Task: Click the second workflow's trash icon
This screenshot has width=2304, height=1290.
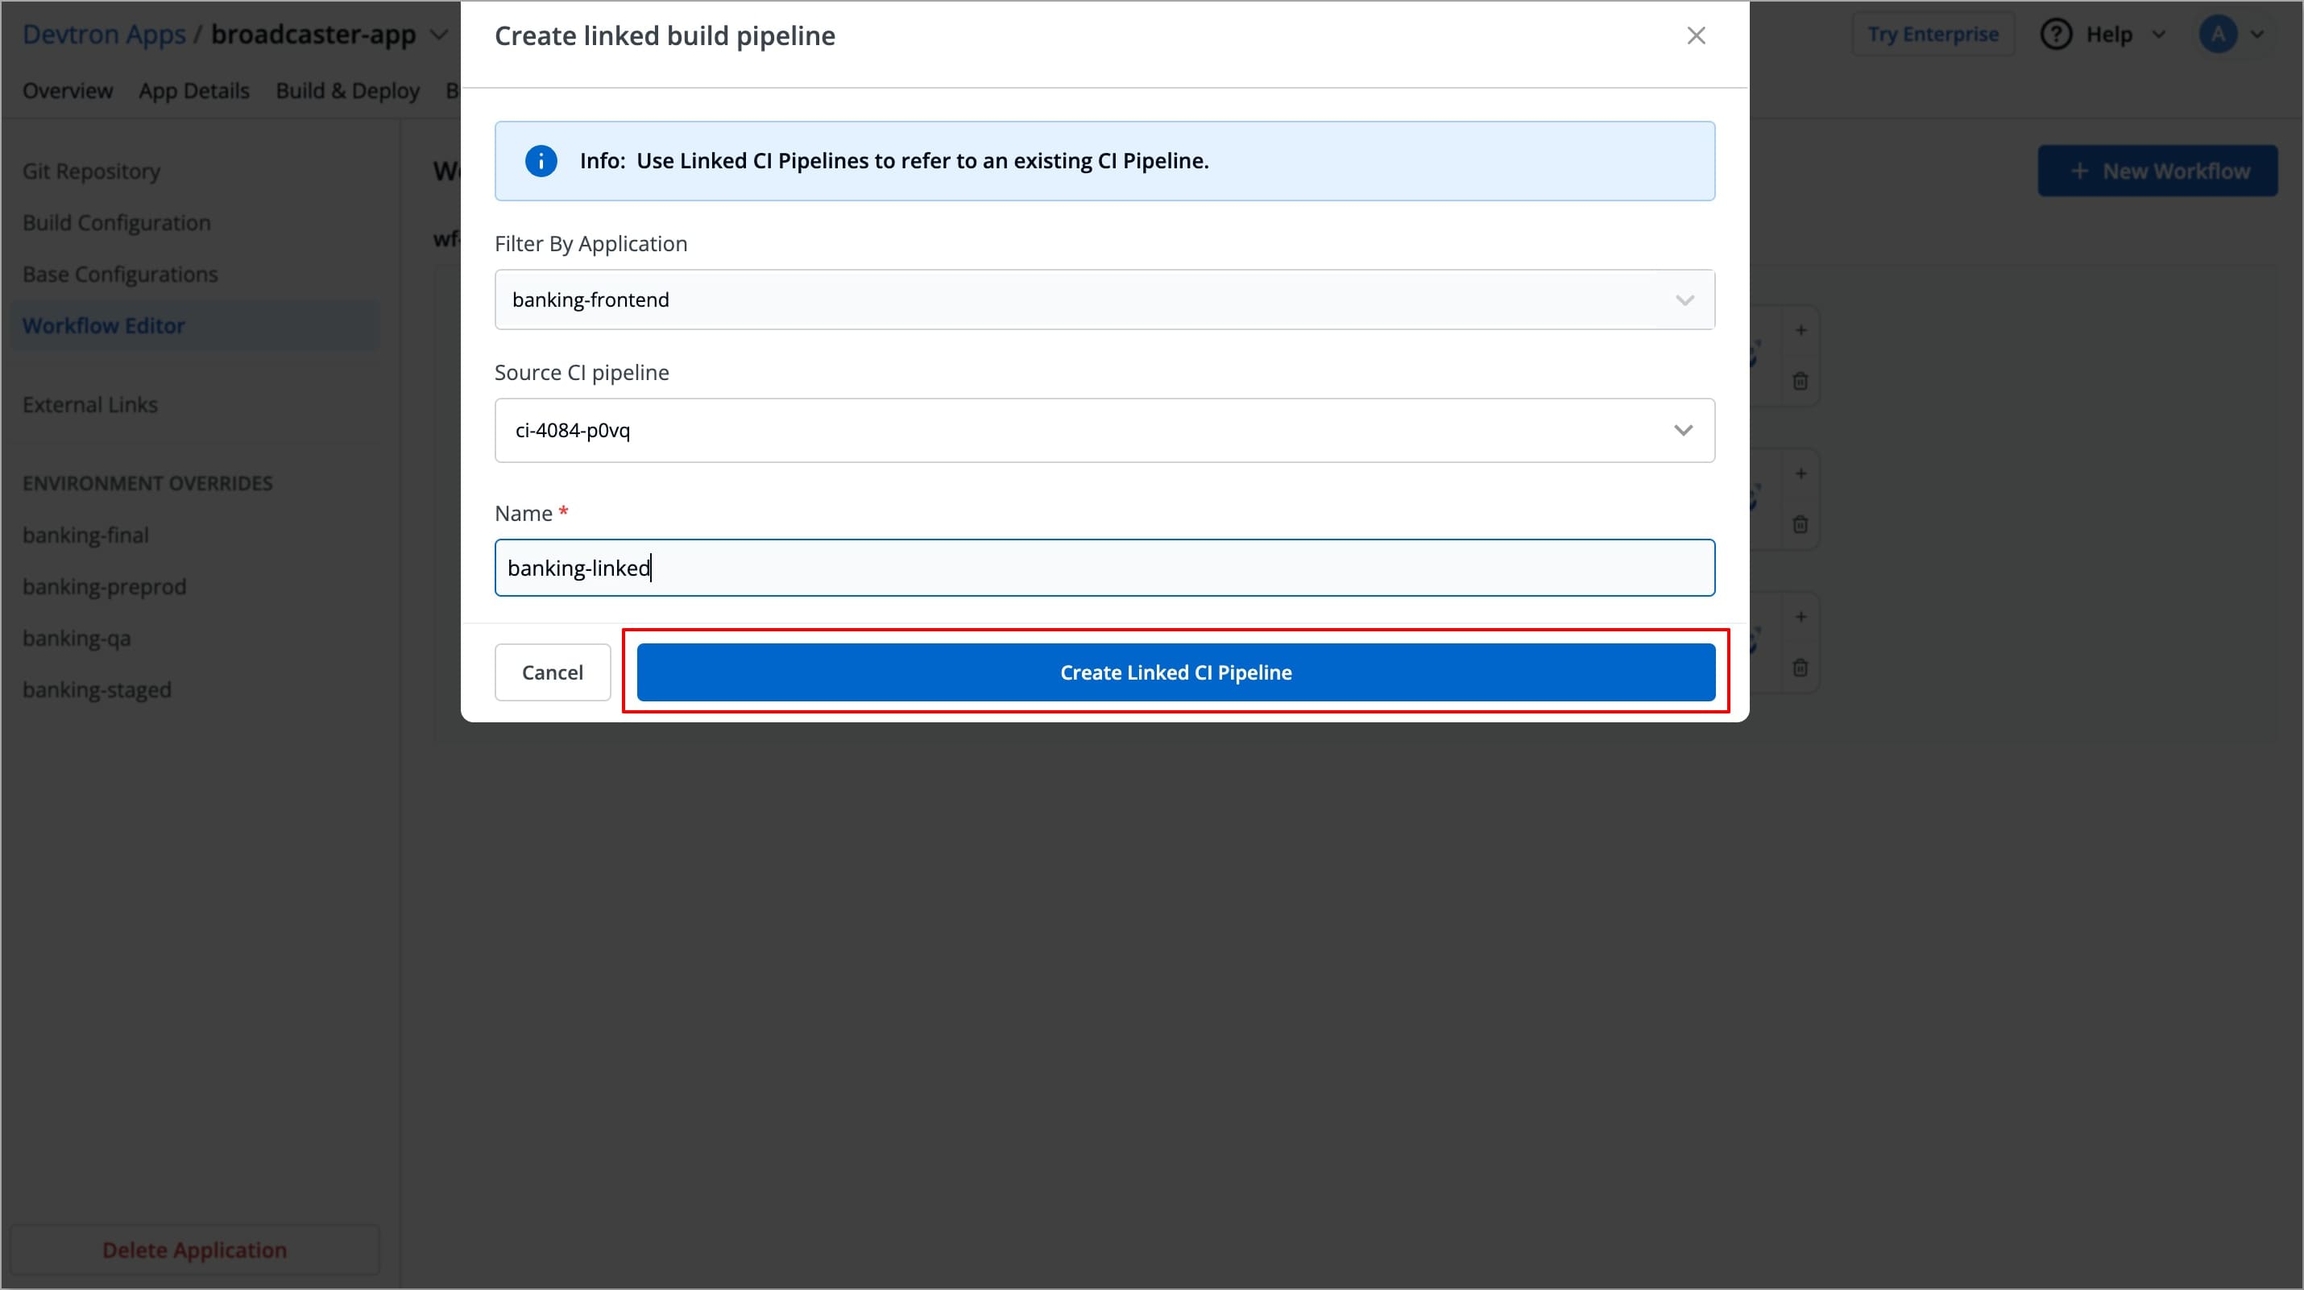Action: (x=1800, y=524)
